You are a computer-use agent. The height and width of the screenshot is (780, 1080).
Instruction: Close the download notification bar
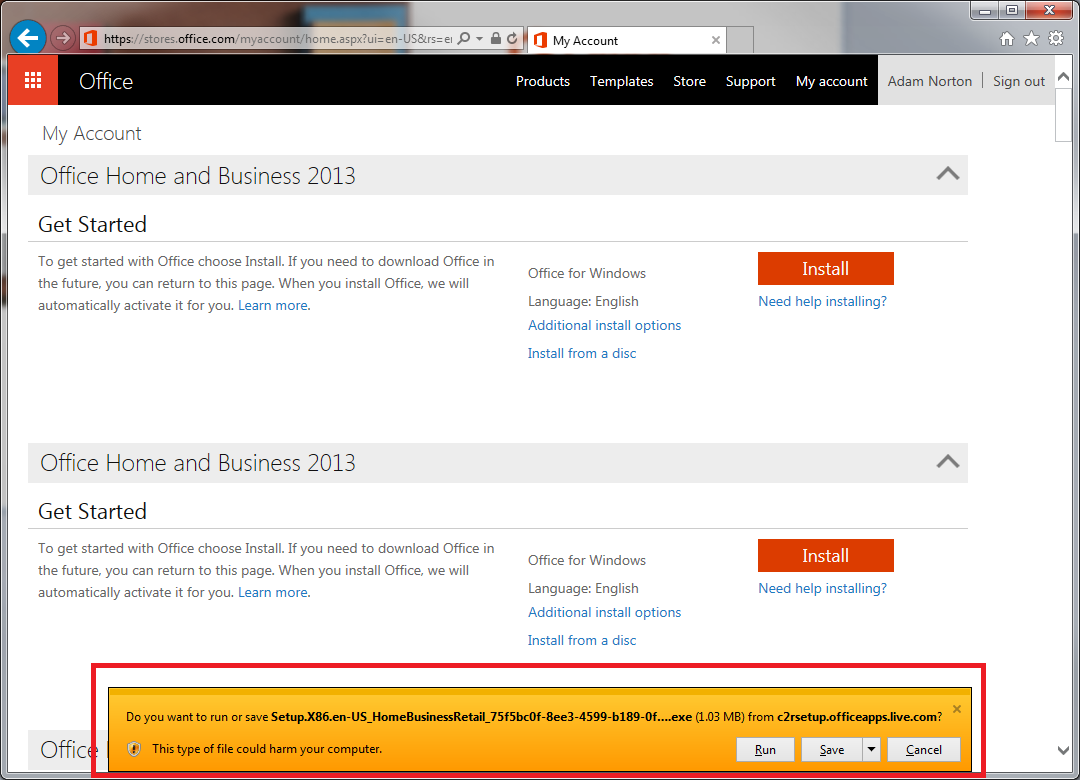pyautogui.click(x=957, y=709)
